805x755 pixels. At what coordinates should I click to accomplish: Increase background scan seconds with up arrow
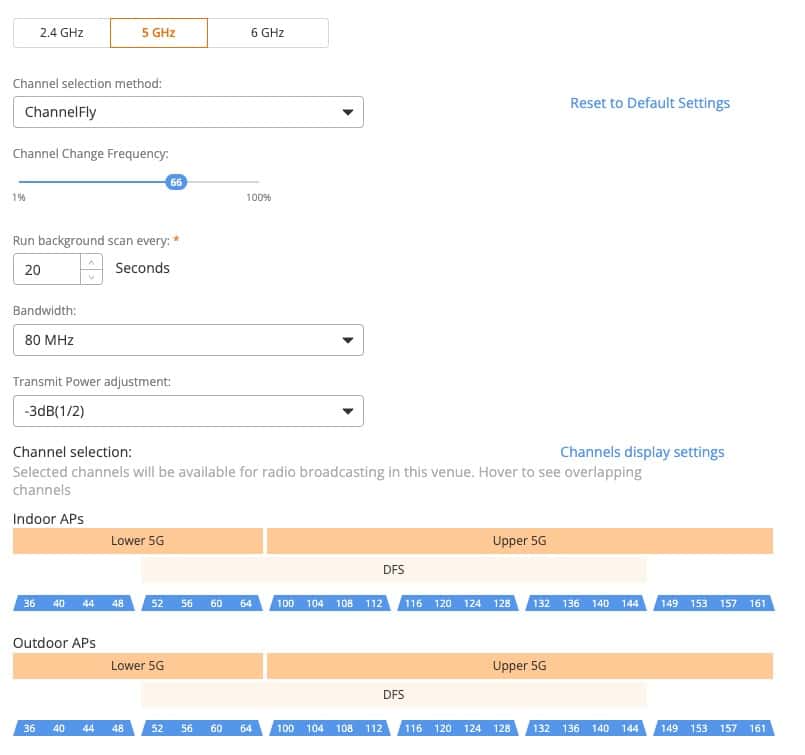point(91,262)
